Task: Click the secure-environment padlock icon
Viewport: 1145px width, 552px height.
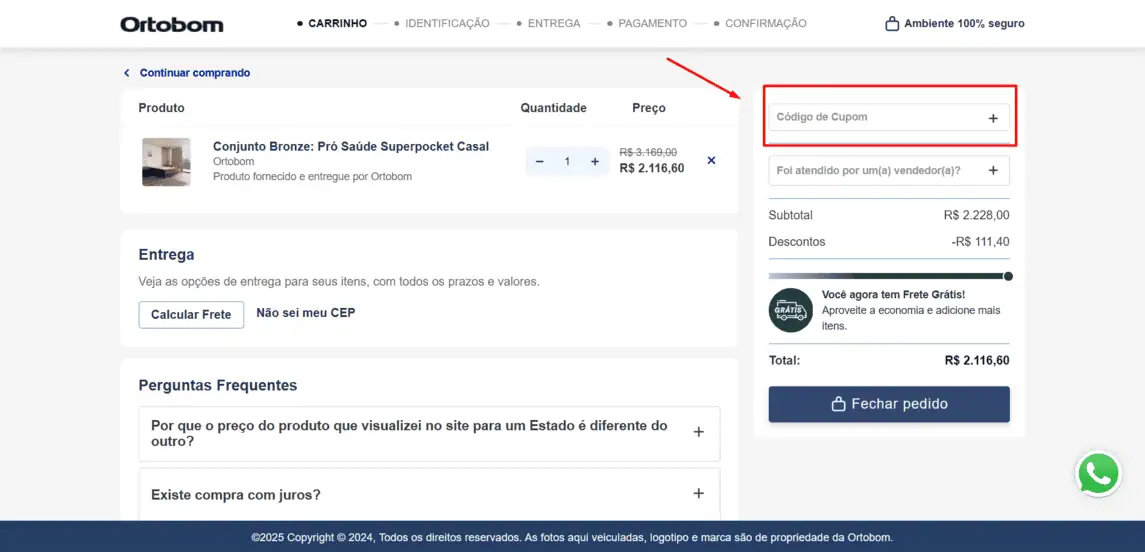Action: tap(892, 23)
